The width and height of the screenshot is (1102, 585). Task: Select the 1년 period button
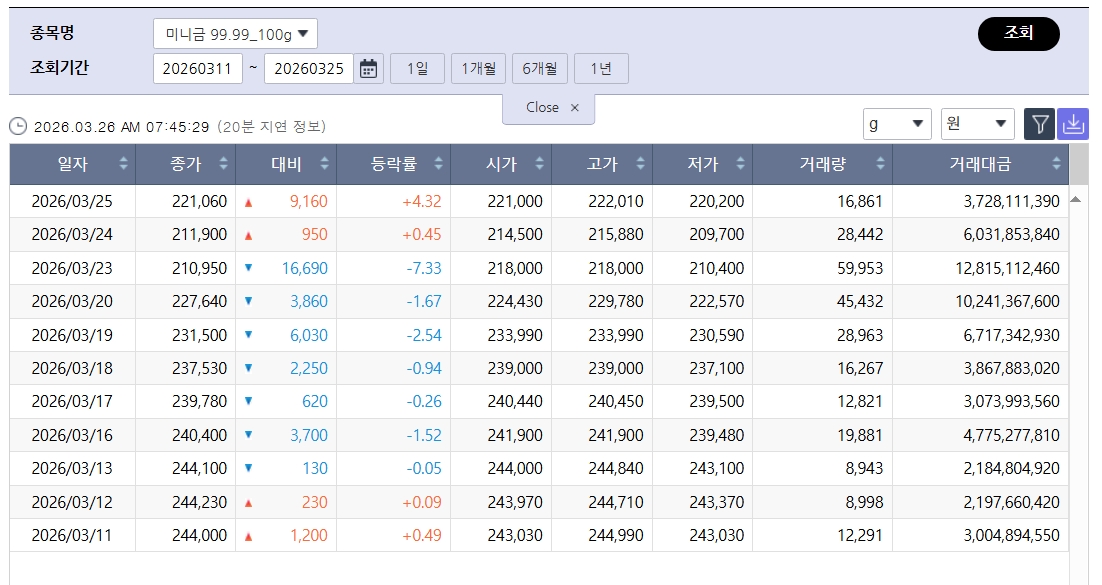pyautogui.click(x=601, y=69)
